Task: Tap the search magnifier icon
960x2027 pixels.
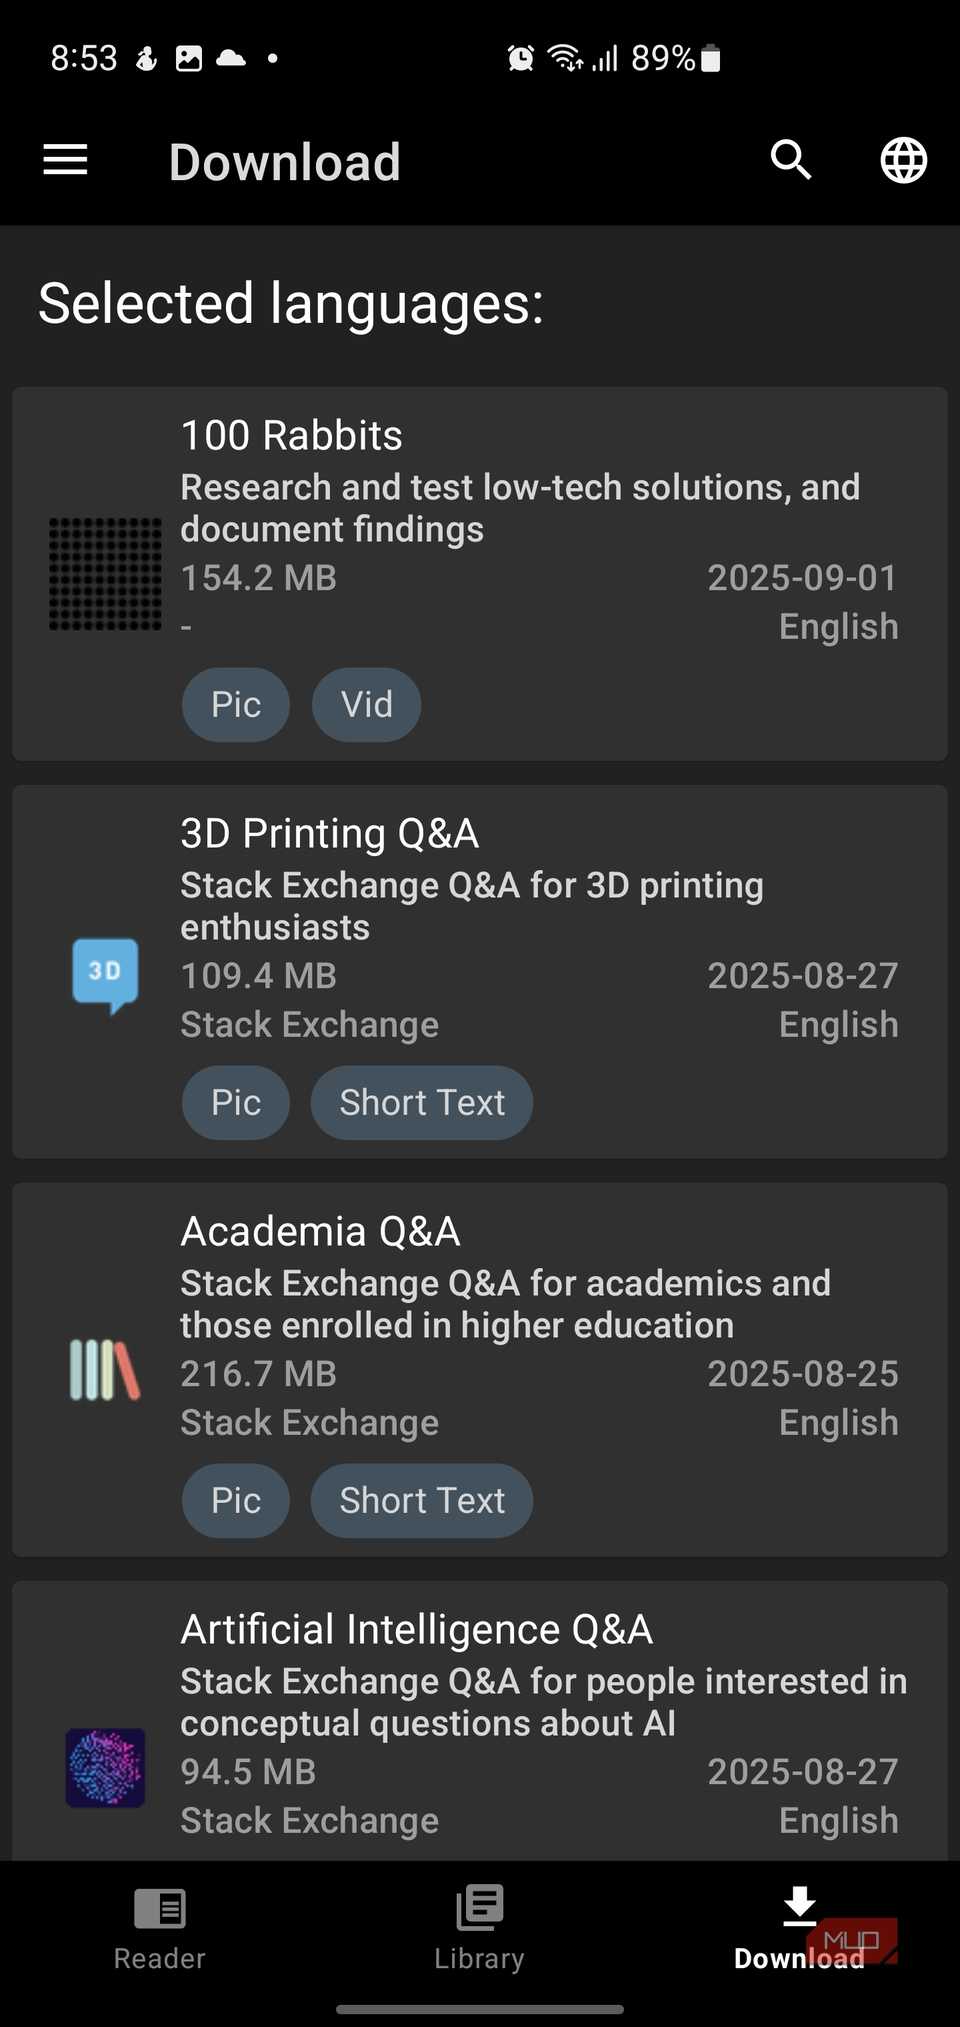Action: (x=791, y=160)
